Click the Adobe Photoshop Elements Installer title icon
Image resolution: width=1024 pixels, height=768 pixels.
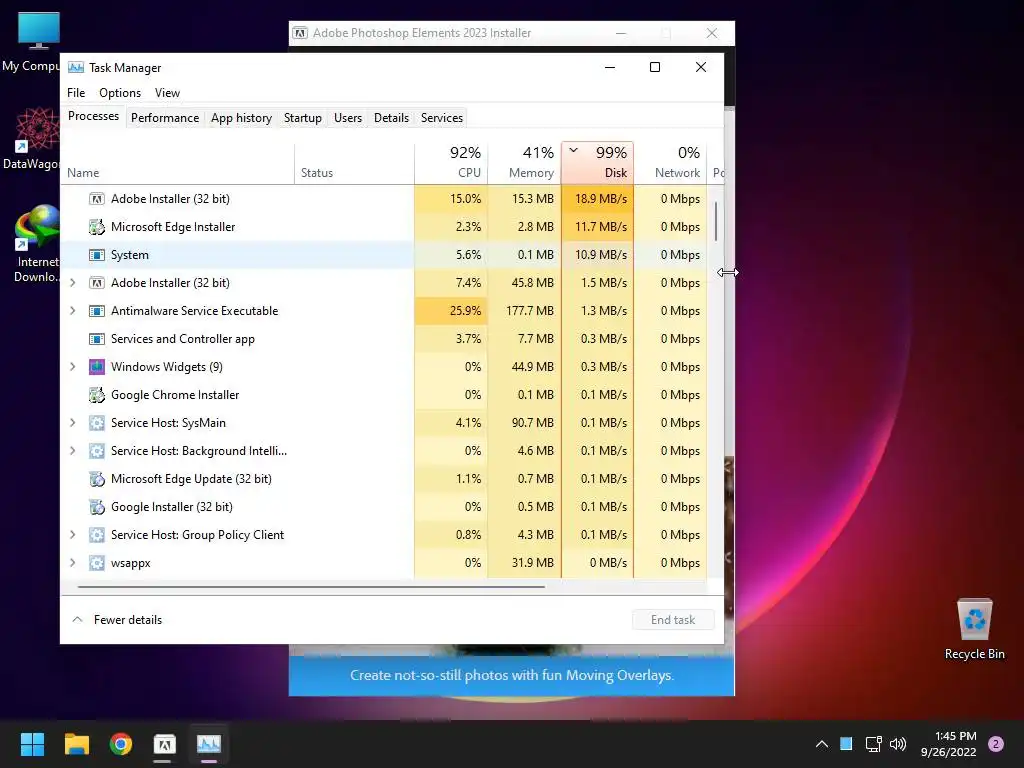[300, 33]
